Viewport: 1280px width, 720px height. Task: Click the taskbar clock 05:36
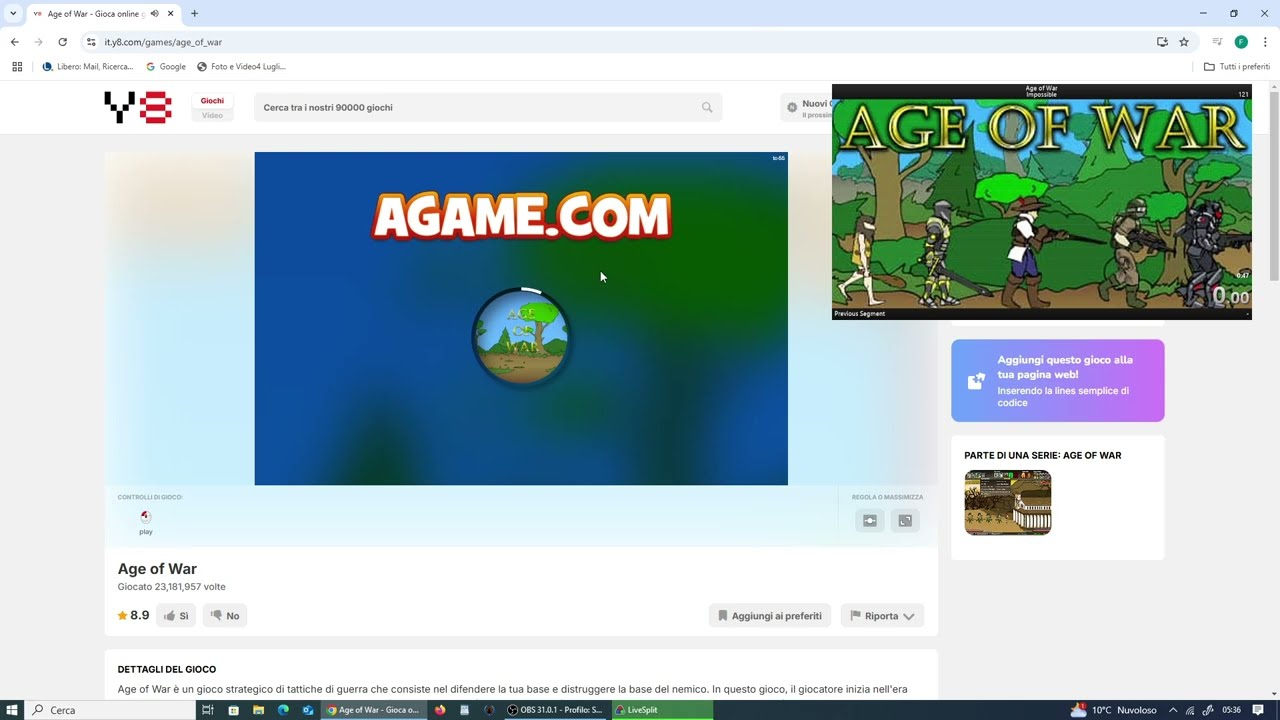coord(1231,710)
